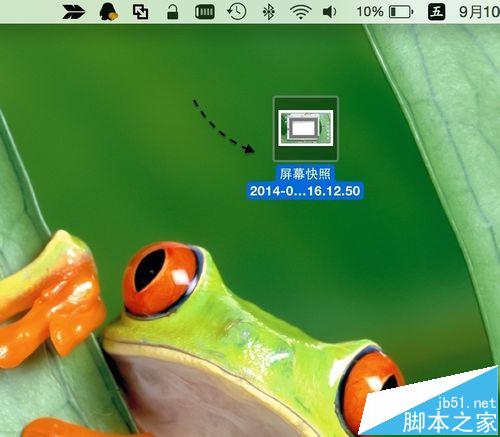500x437 pixels.
Task: Open the volume speaker control
Action: coord(329,12)
